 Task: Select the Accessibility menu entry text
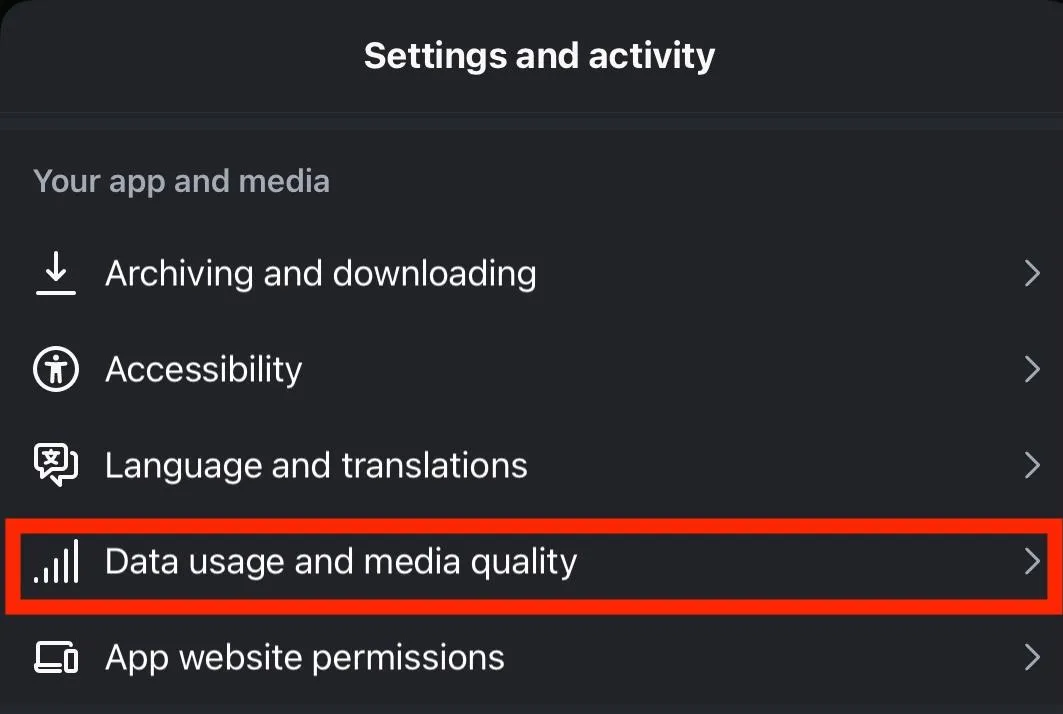point(203,369)
